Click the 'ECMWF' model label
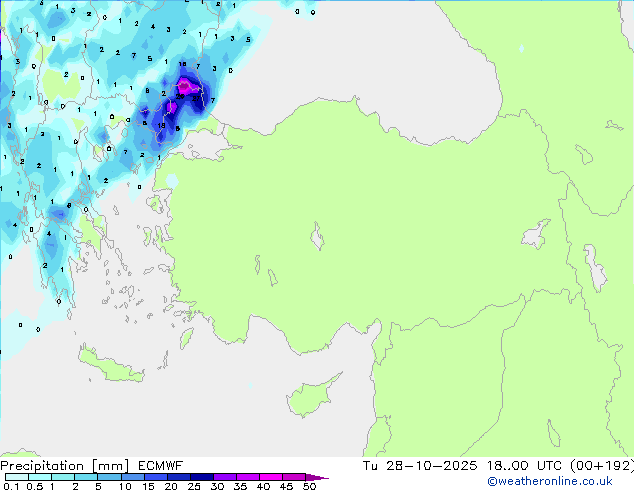 [161, 466]
